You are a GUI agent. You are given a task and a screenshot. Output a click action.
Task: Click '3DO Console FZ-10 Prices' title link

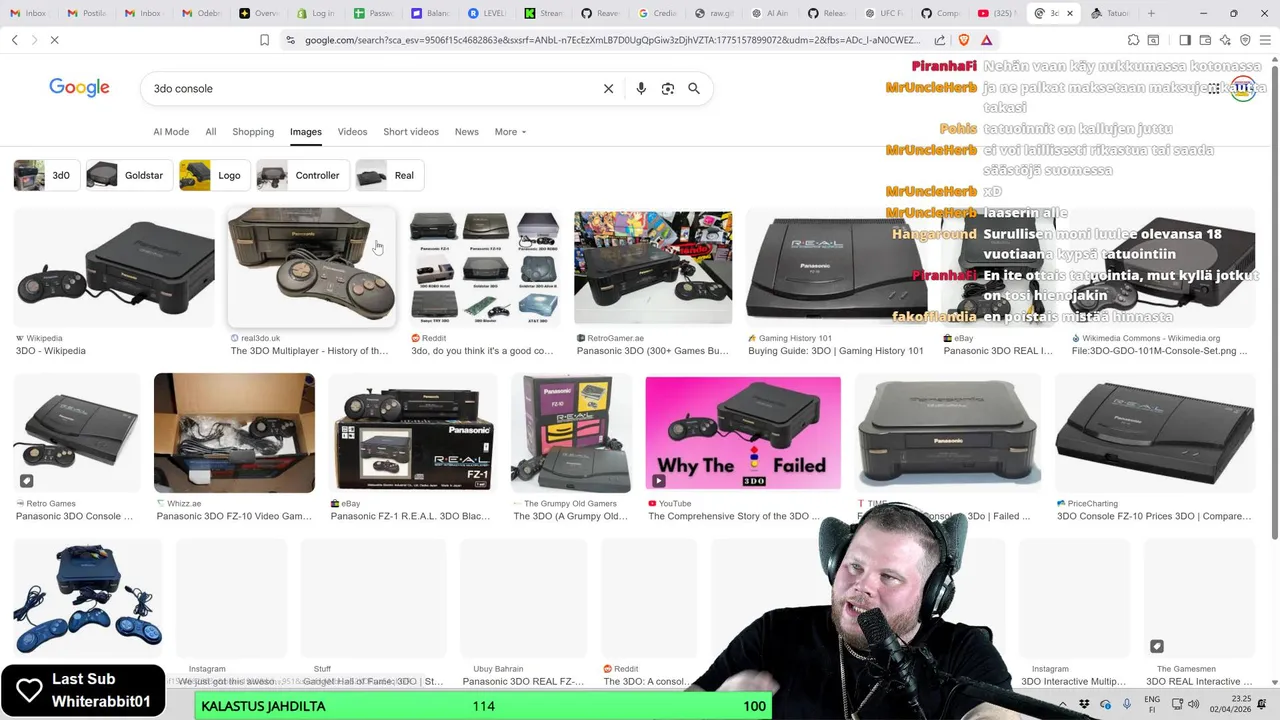coord(1154,516)
